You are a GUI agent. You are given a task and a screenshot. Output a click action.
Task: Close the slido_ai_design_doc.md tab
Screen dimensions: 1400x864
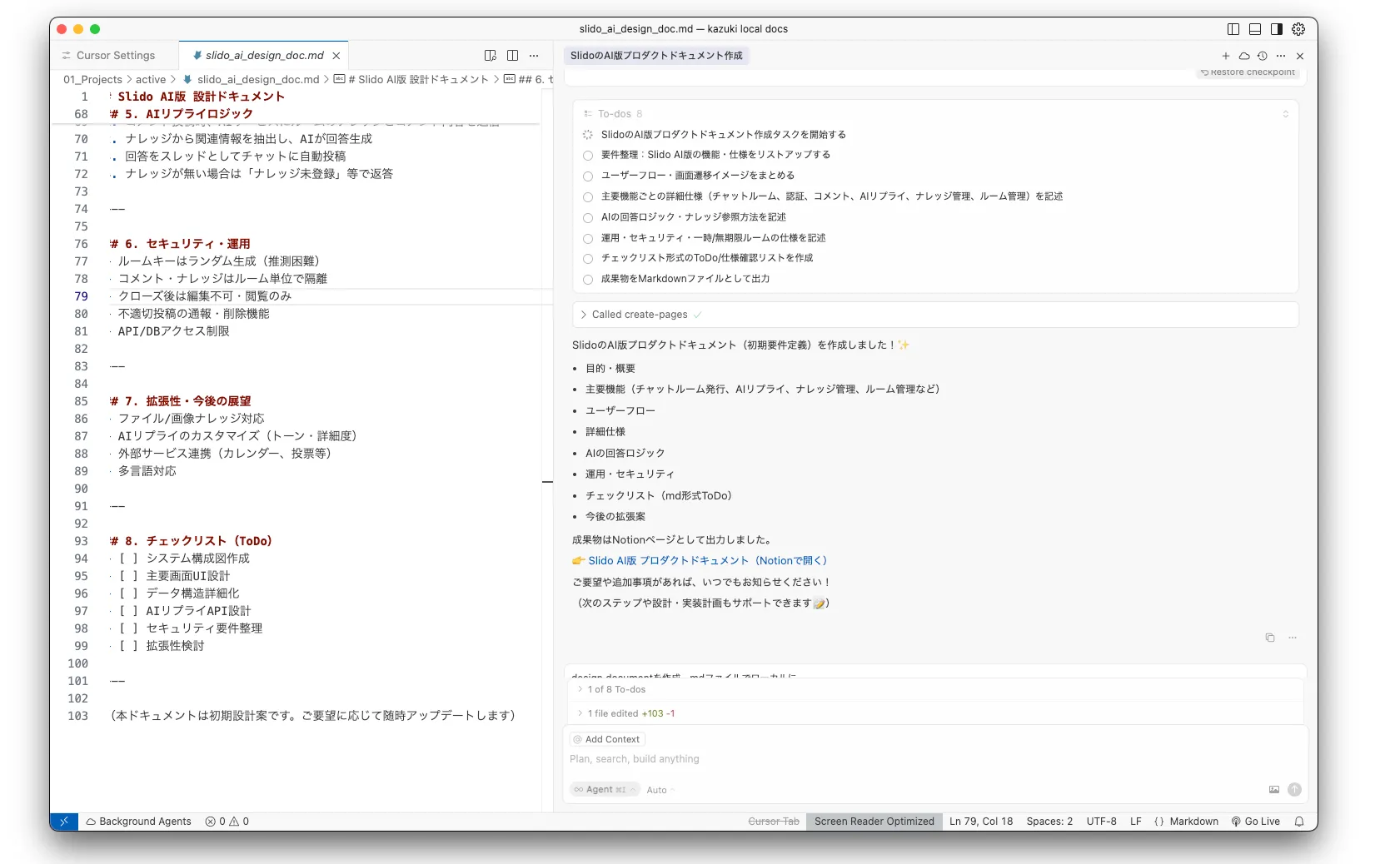click(336, 56)
